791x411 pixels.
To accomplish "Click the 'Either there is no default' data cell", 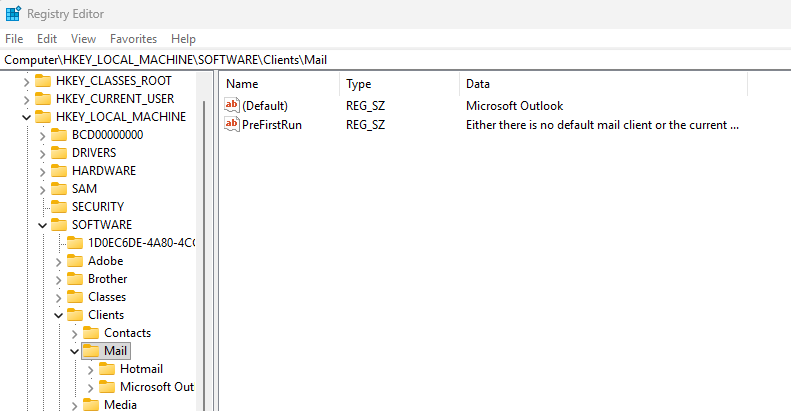I will click(x=602, y=125).
